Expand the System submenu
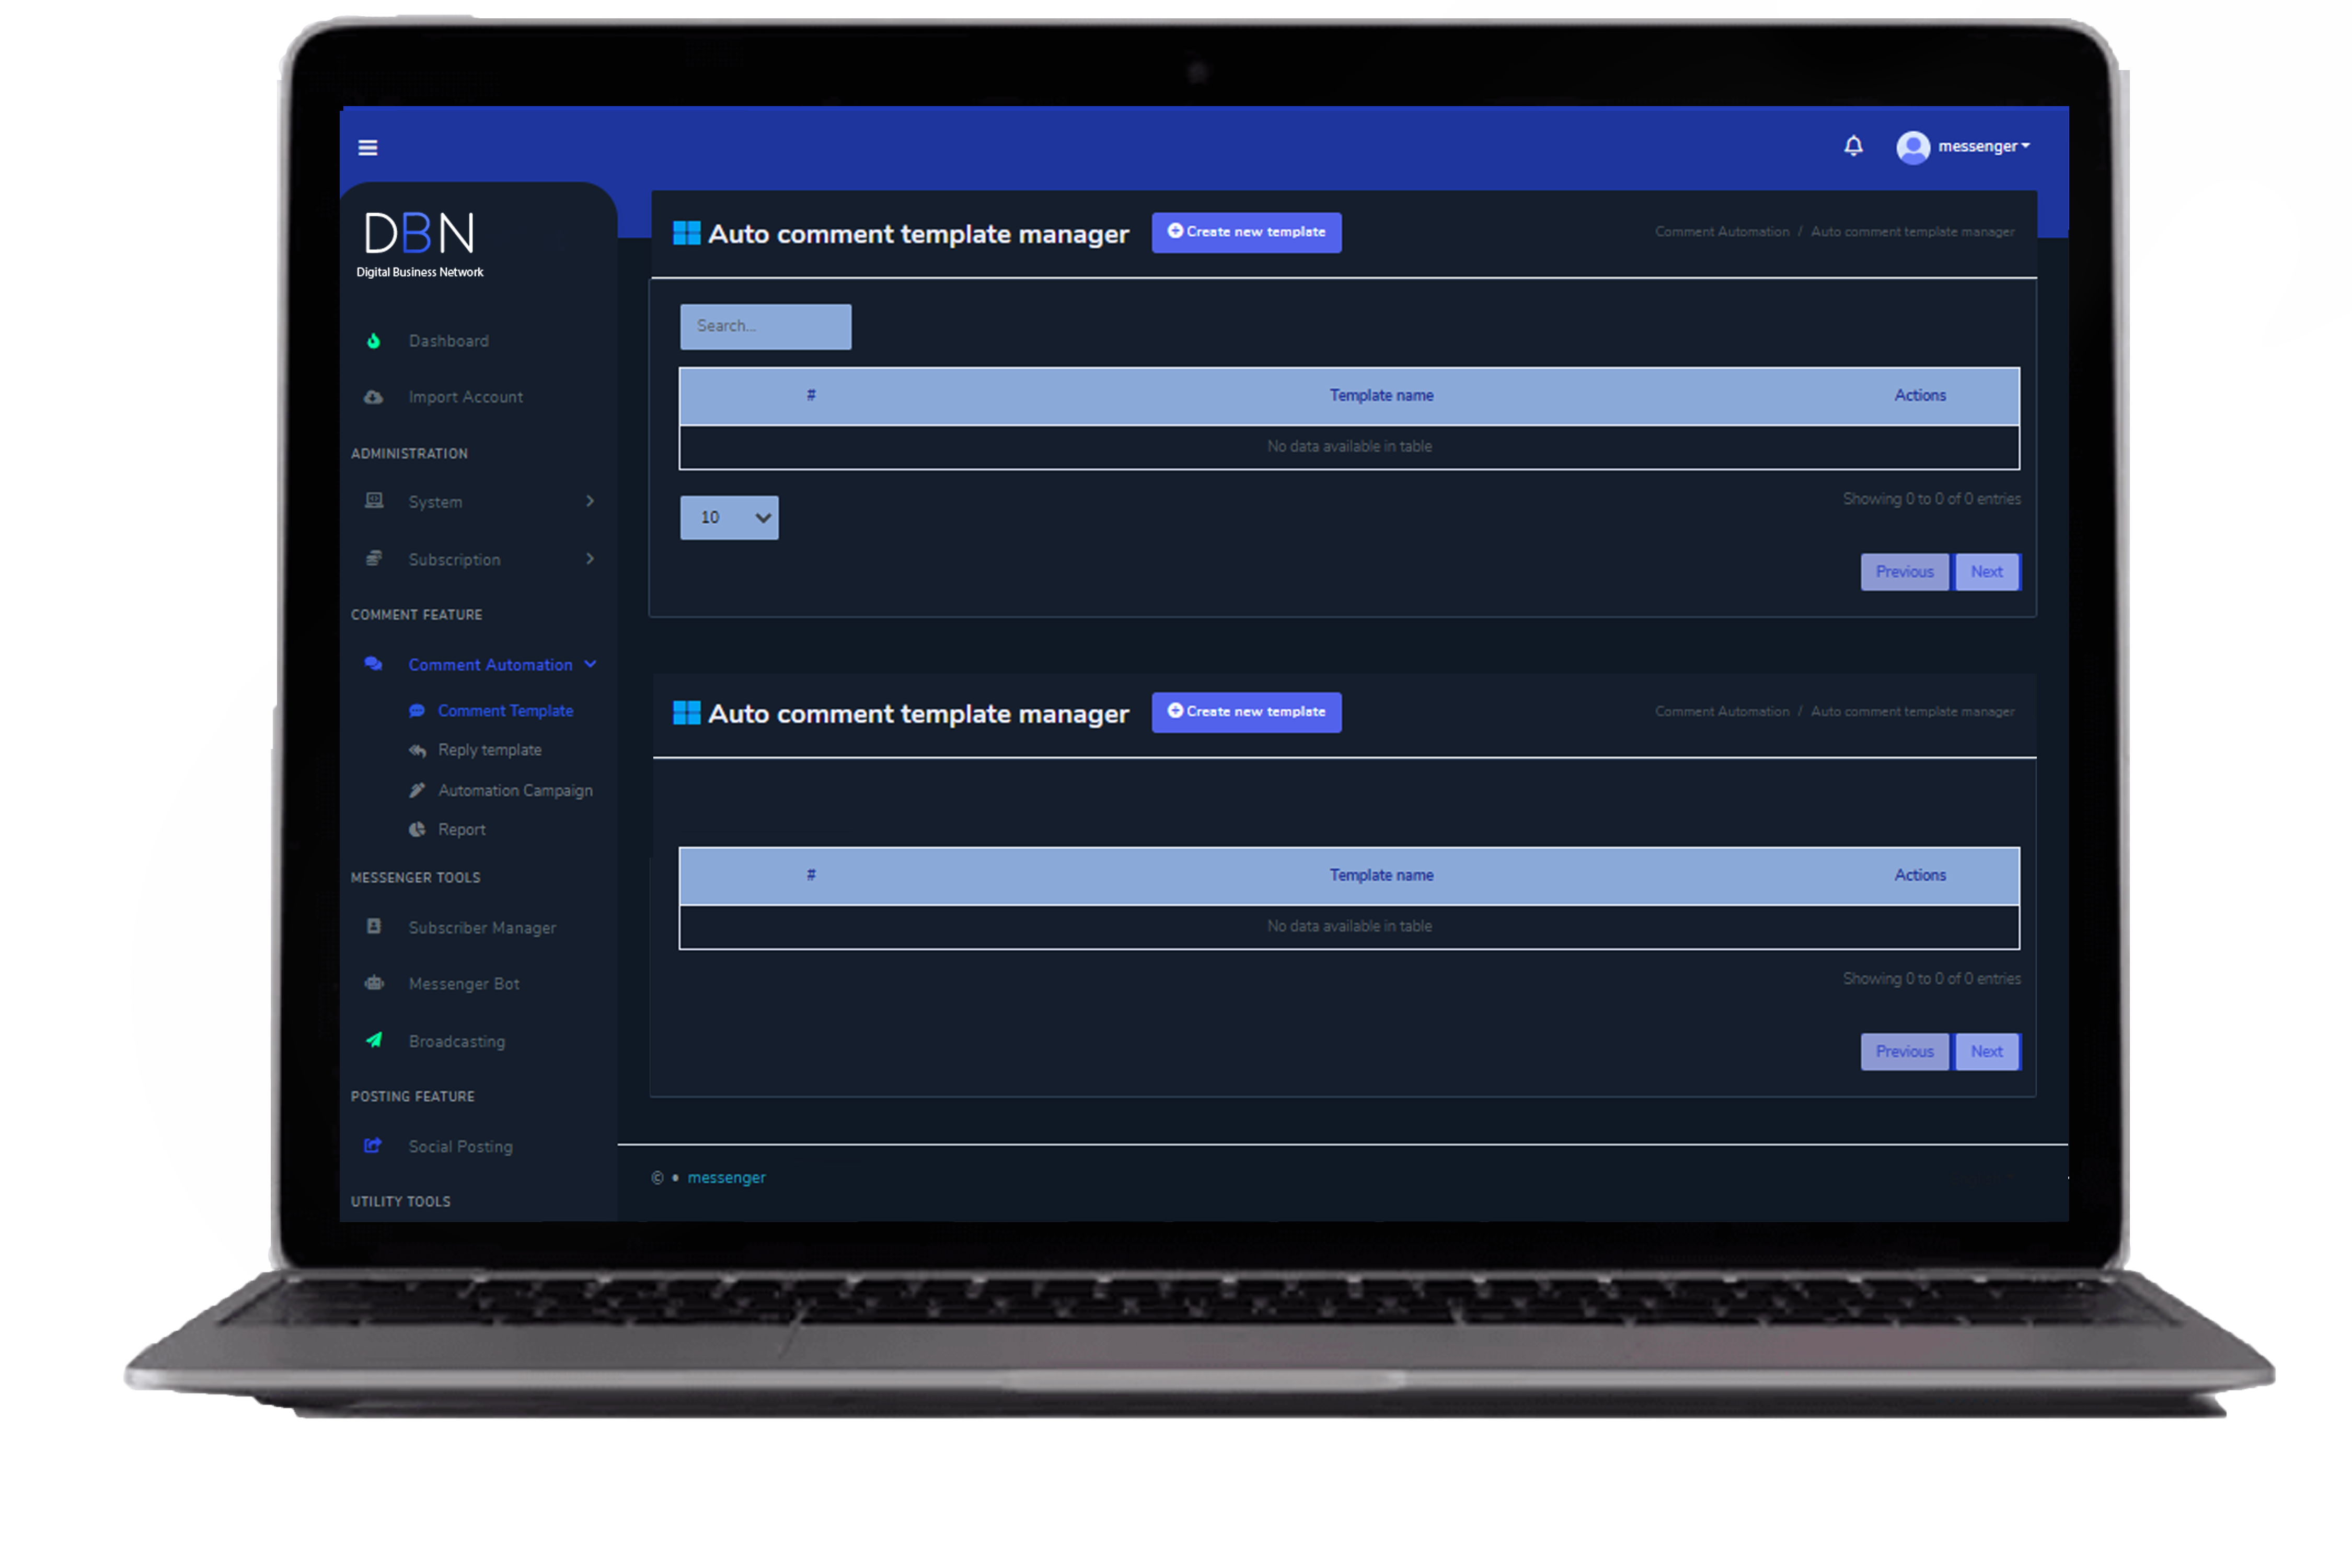The height and width of the screenshot is (1568, 2352). (x=590, y=501)
